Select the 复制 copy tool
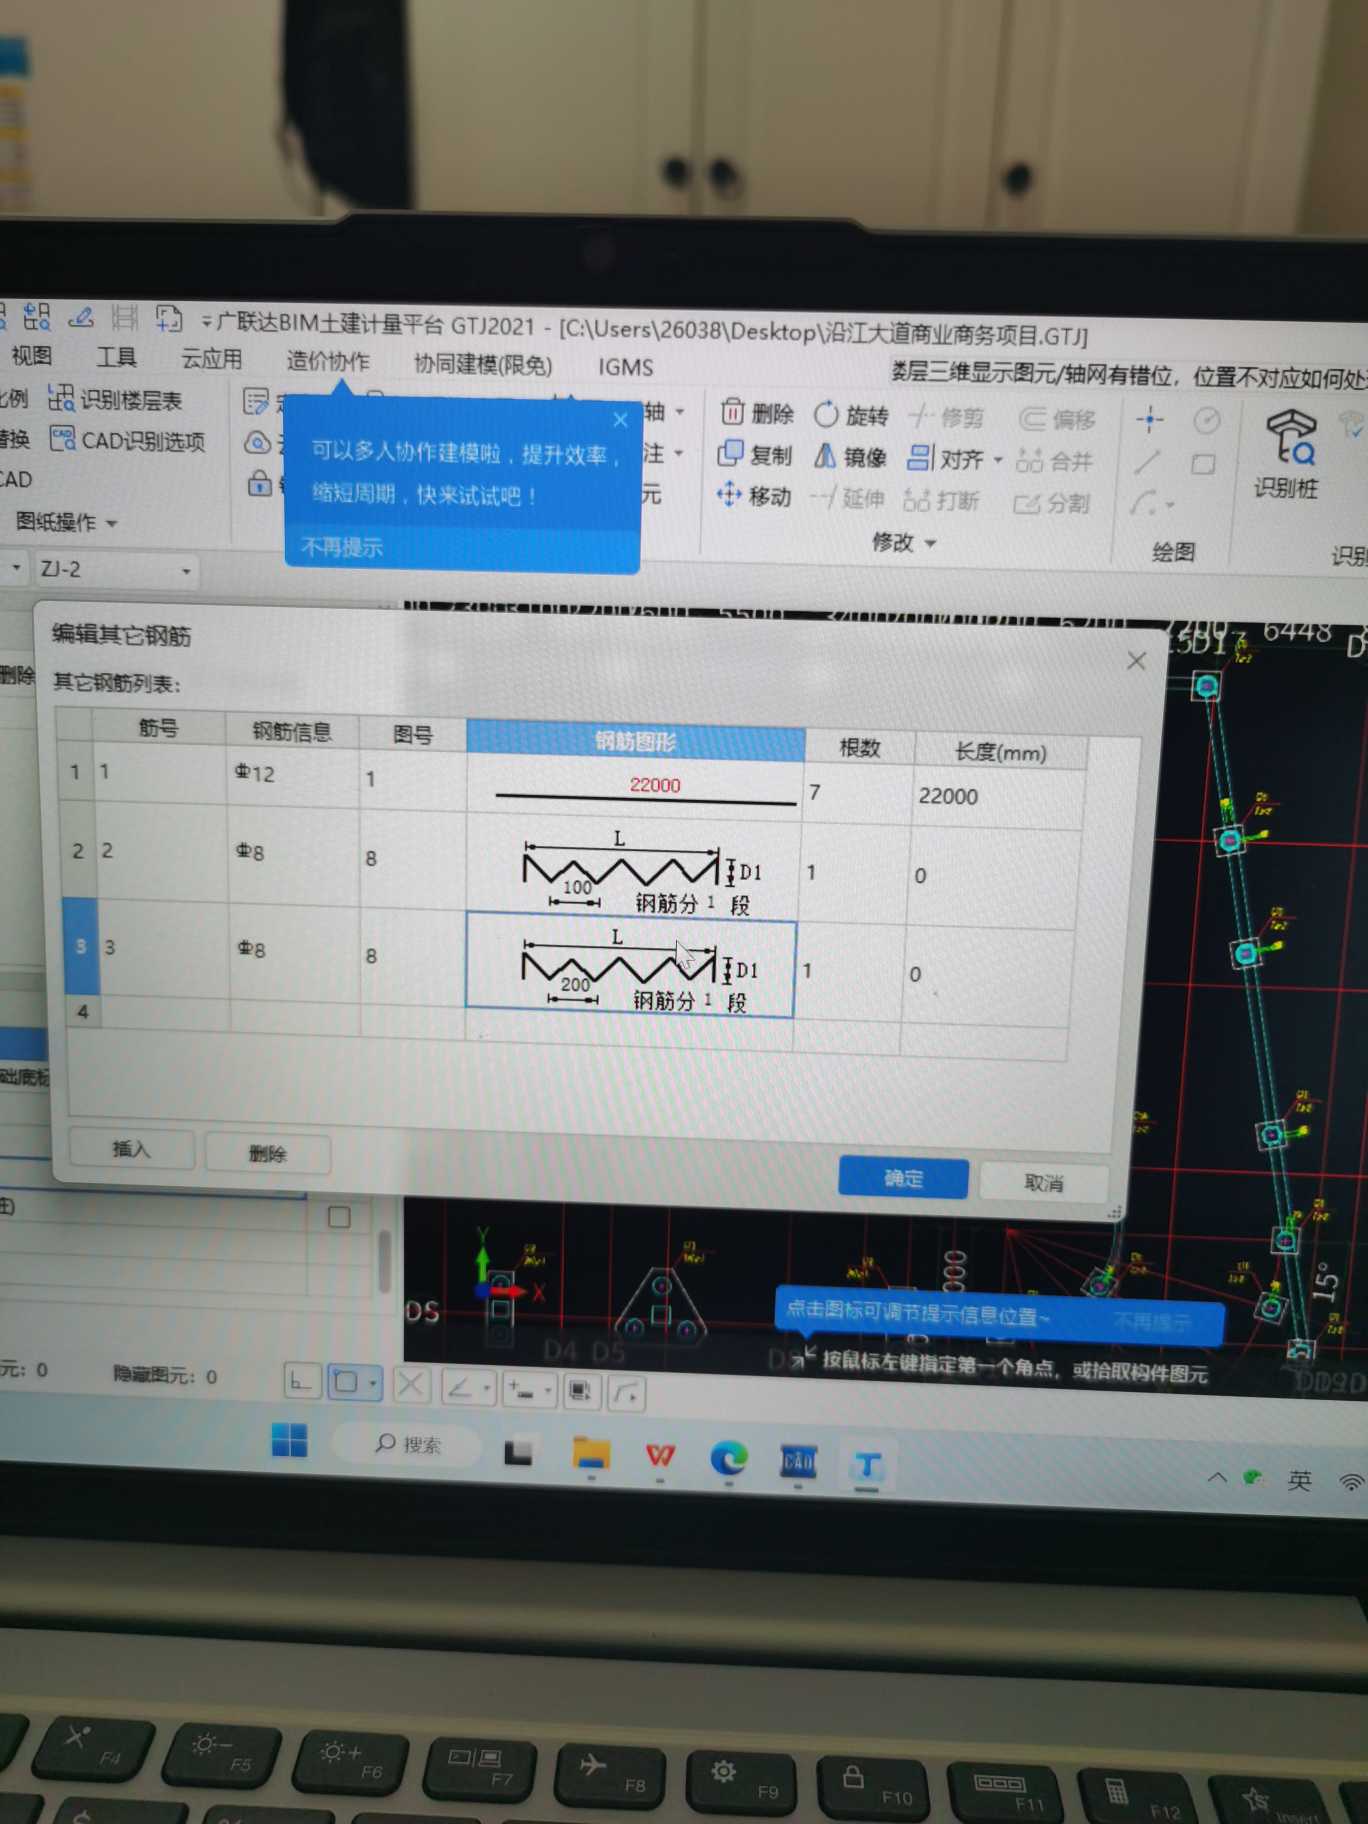Image resolution: width=1368 pixels, height=1824 pixels. click(x=755, y=455)
